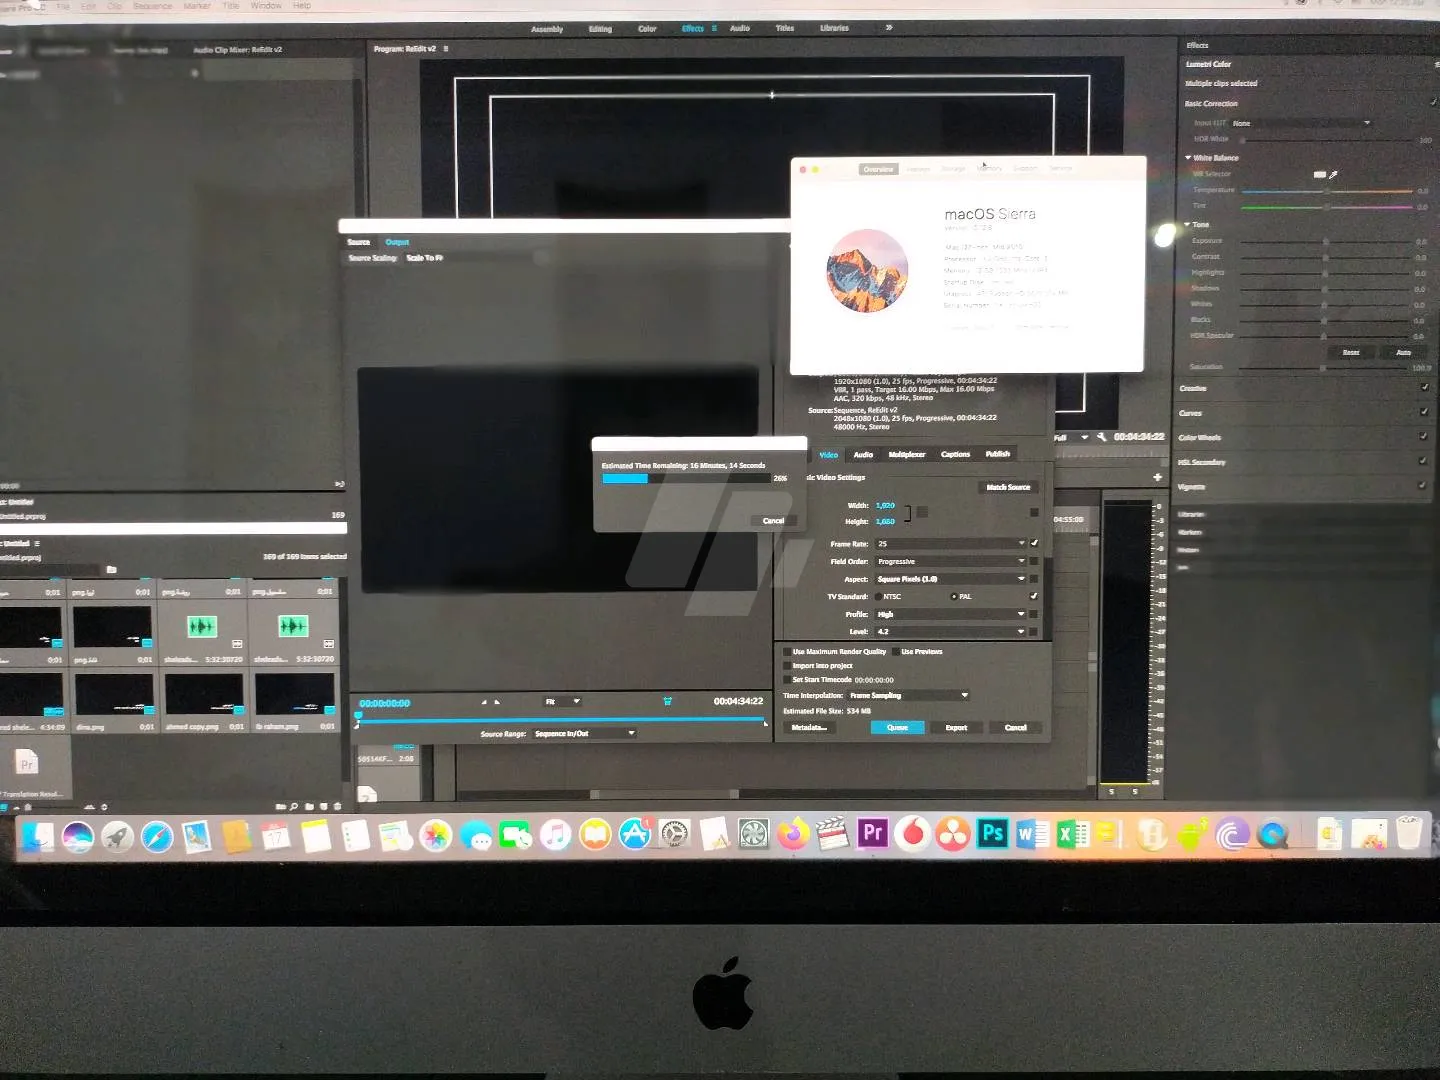Toggle TV Standard match source checkbox

(1034, 596)
